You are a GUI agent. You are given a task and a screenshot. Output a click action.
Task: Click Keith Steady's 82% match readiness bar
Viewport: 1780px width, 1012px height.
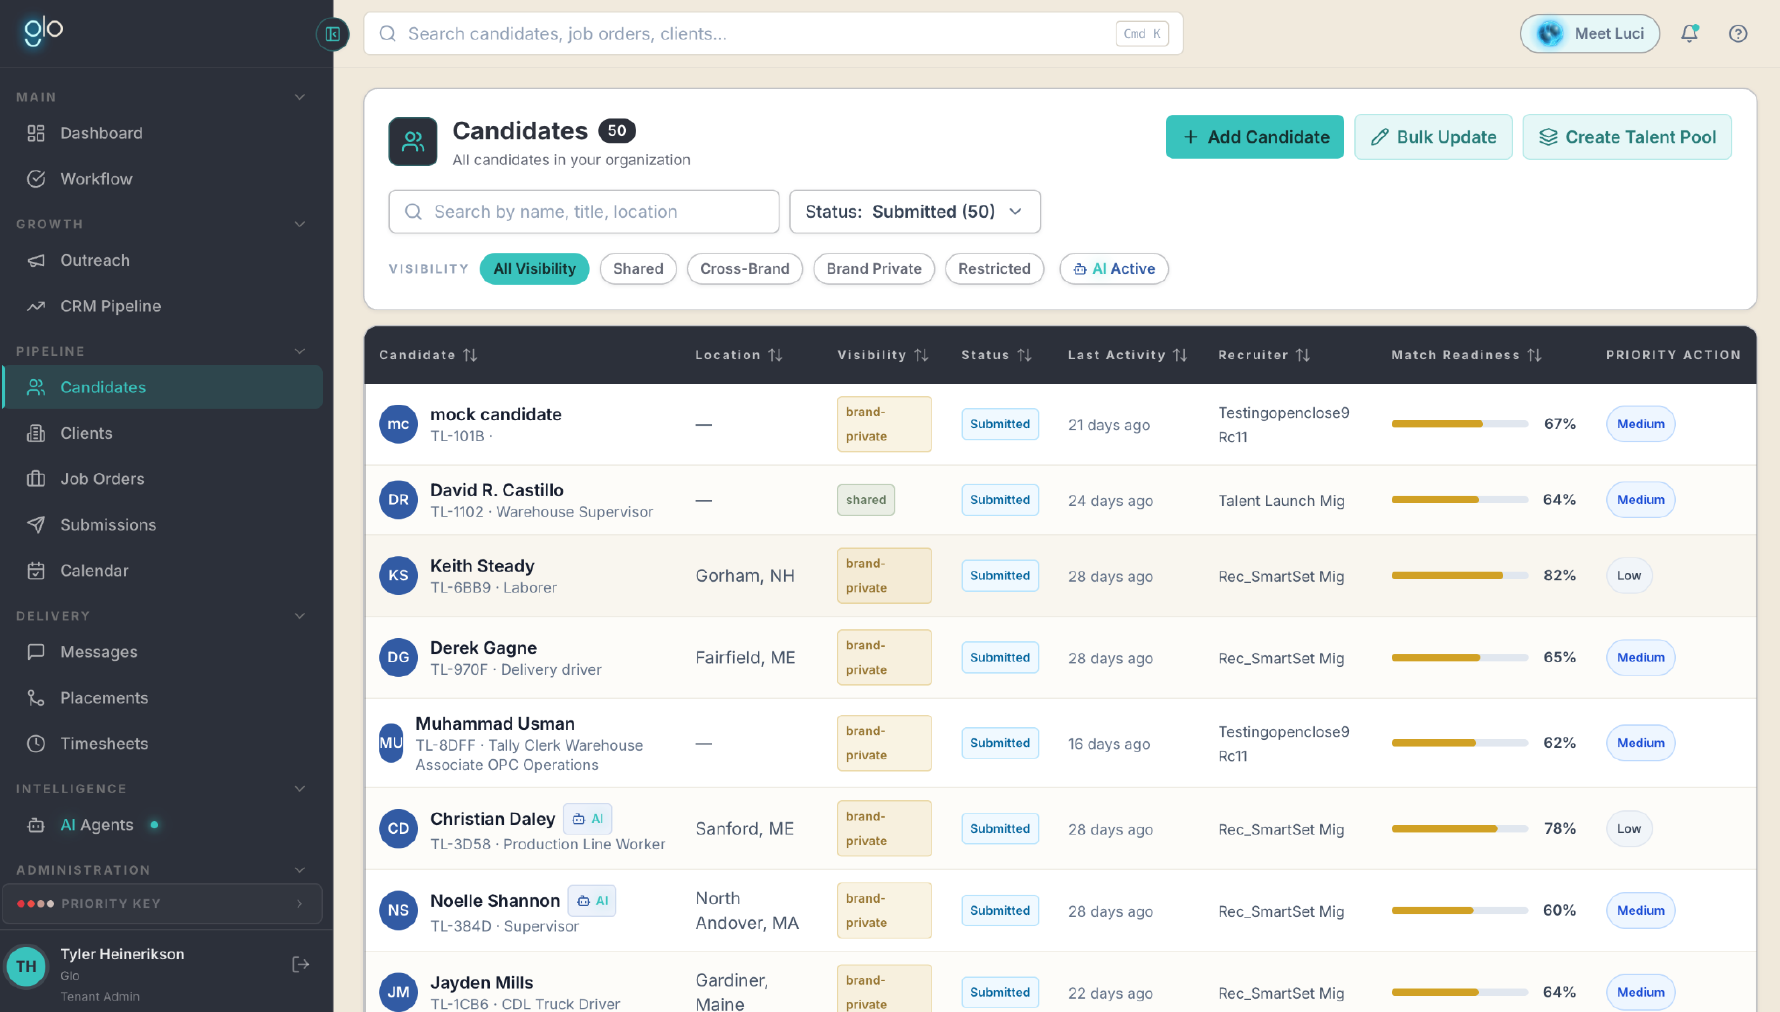pos(1460,576)
